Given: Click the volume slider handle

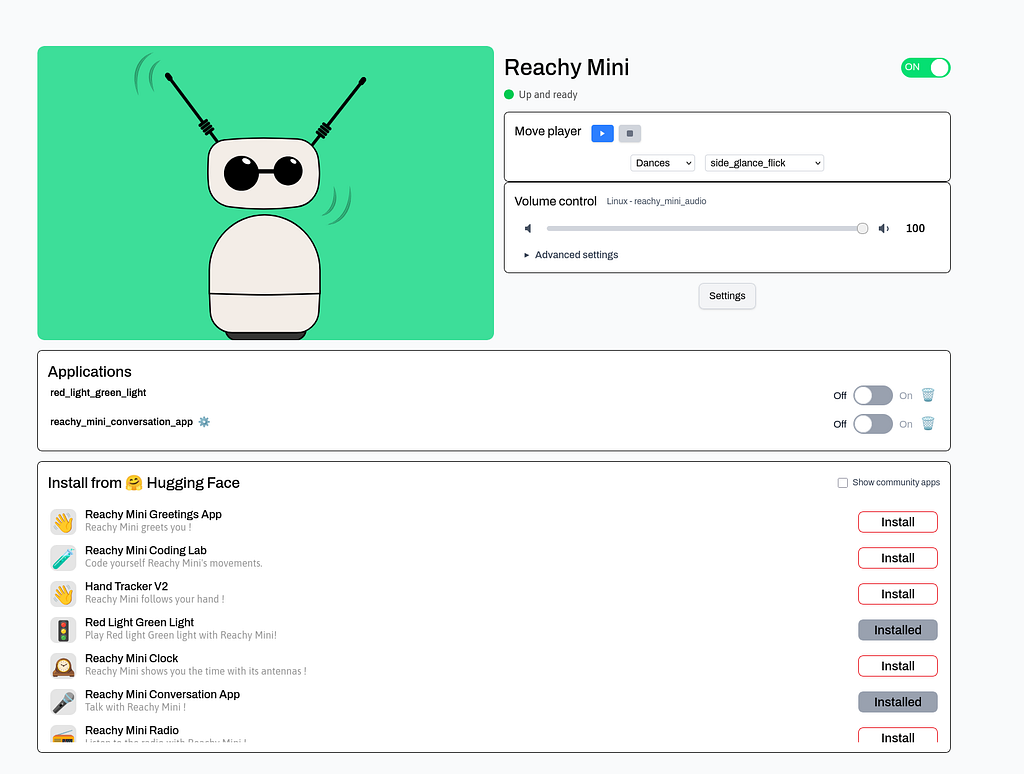Looking at the screenshot, I should (x=863, y=228).
